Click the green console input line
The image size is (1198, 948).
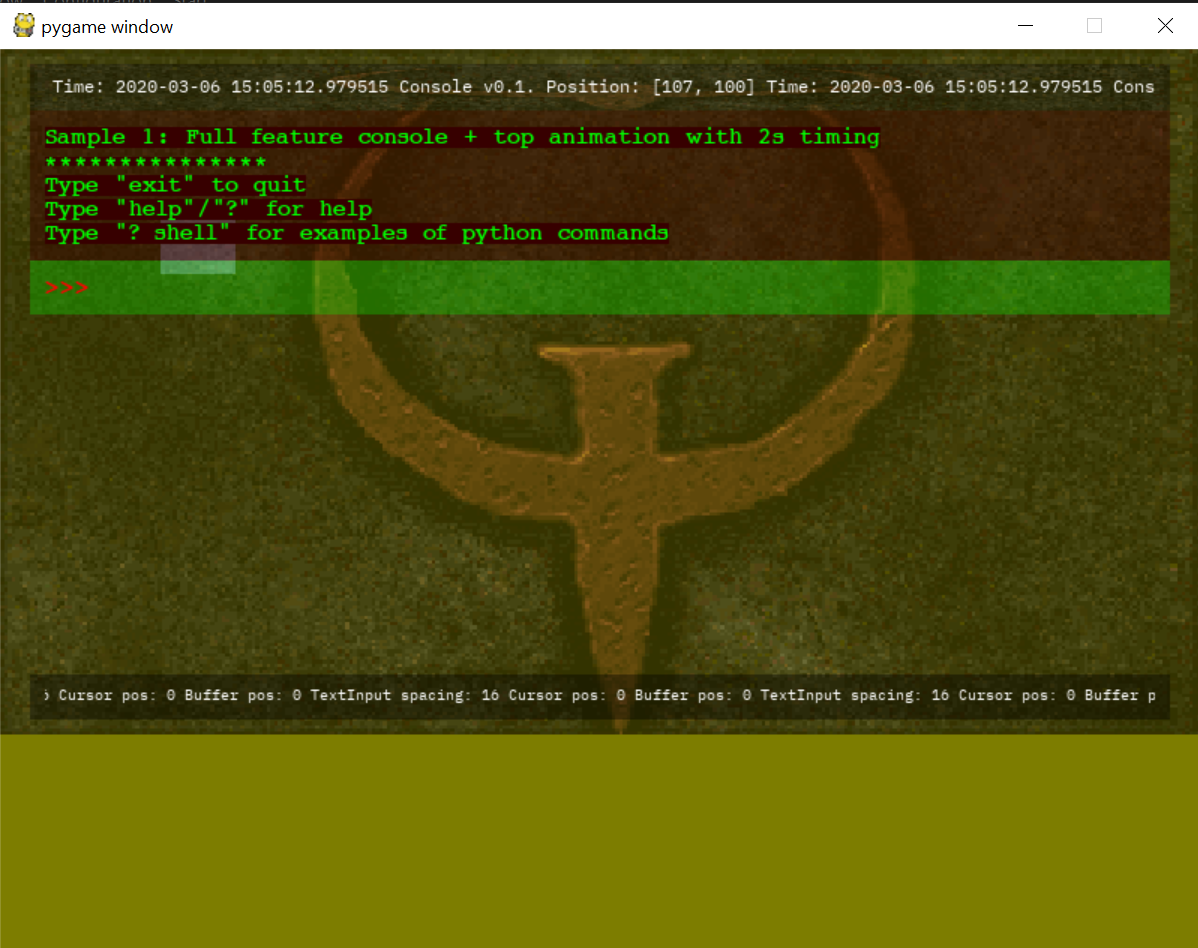(x=600, y=287)
